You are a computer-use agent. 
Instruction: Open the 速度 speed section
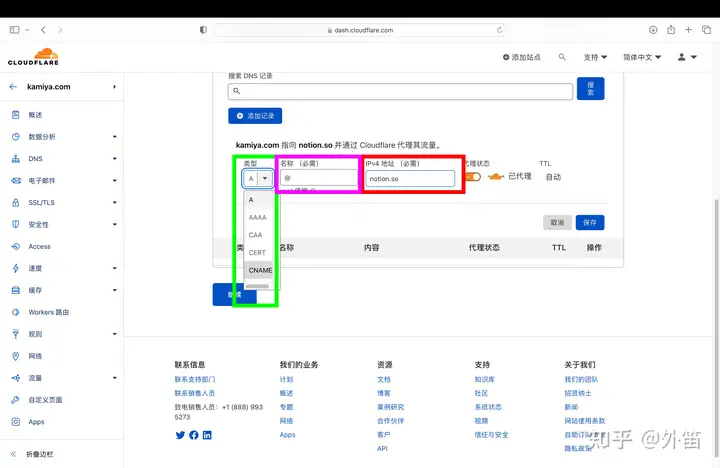35,269
